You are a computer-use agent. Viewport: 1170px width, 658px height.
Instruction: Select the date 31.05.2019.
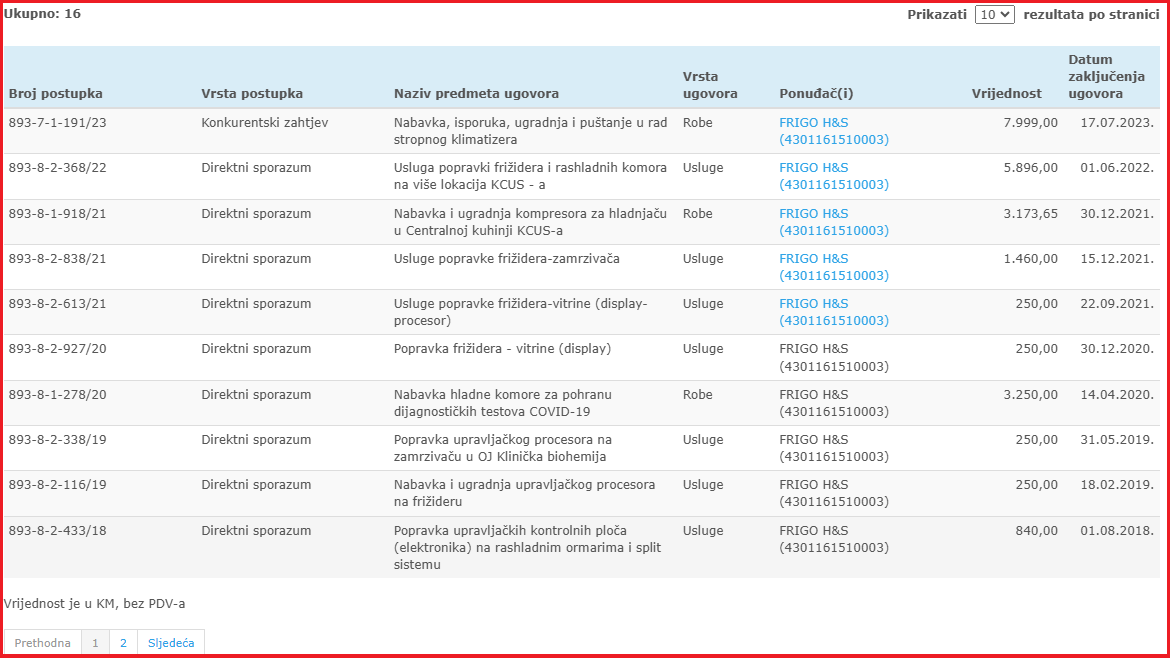pyautogui.click(x=1117, y=439)
